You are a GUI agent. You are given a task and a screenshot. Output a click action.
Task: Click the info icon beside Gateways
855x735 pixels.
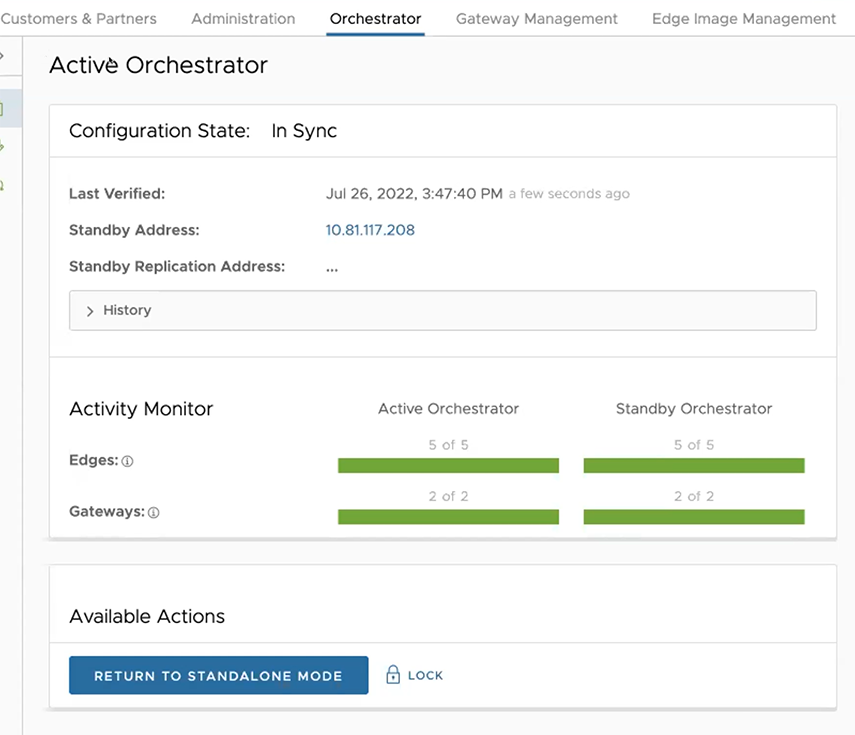pos(152,512)
